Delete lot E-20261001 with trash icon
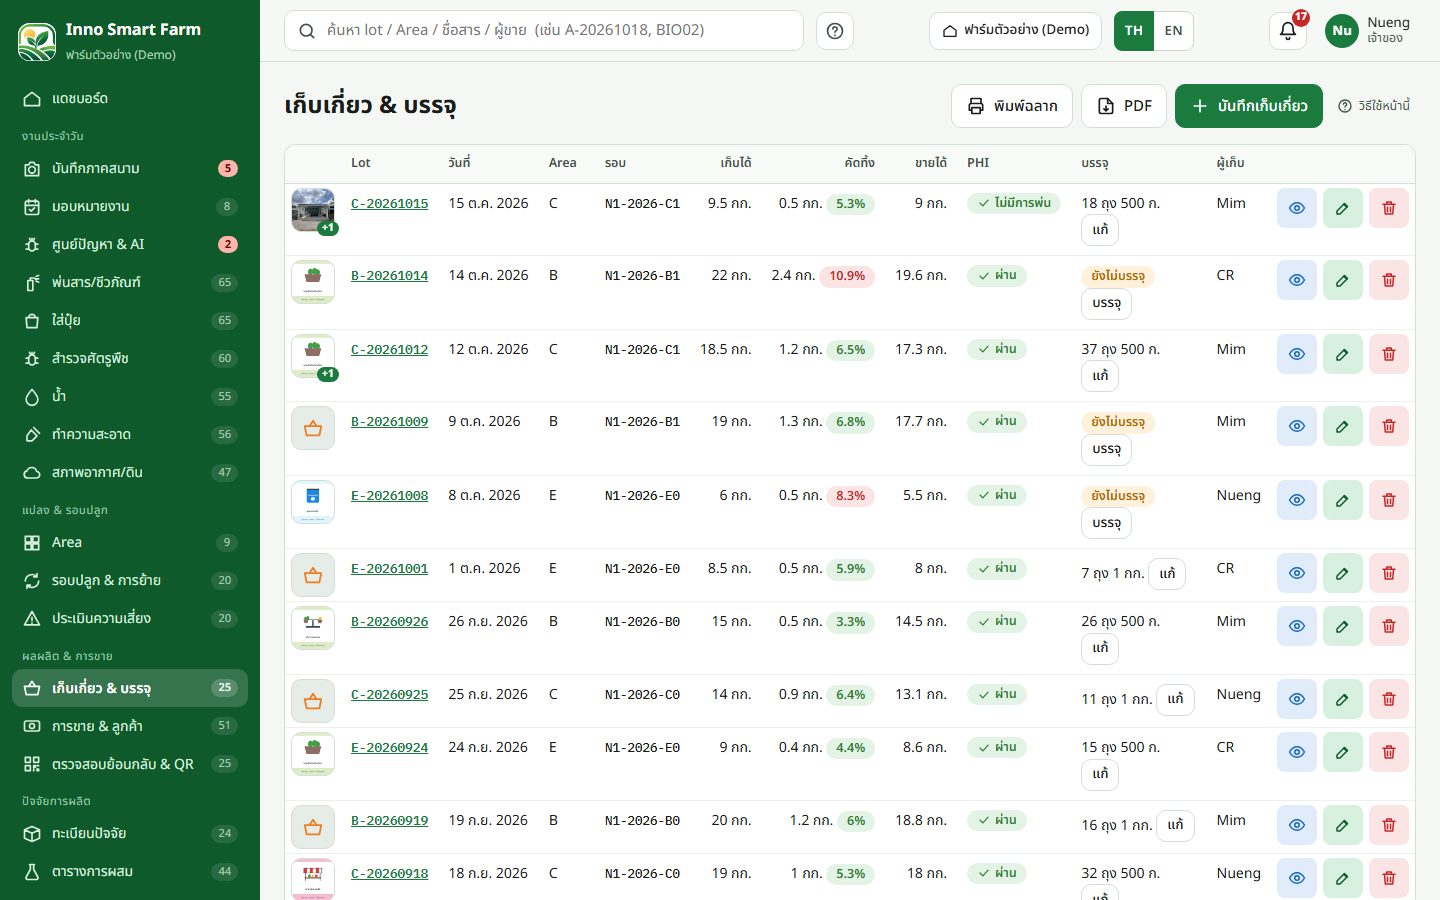Screen dimensions: 1440x900 1389,573
